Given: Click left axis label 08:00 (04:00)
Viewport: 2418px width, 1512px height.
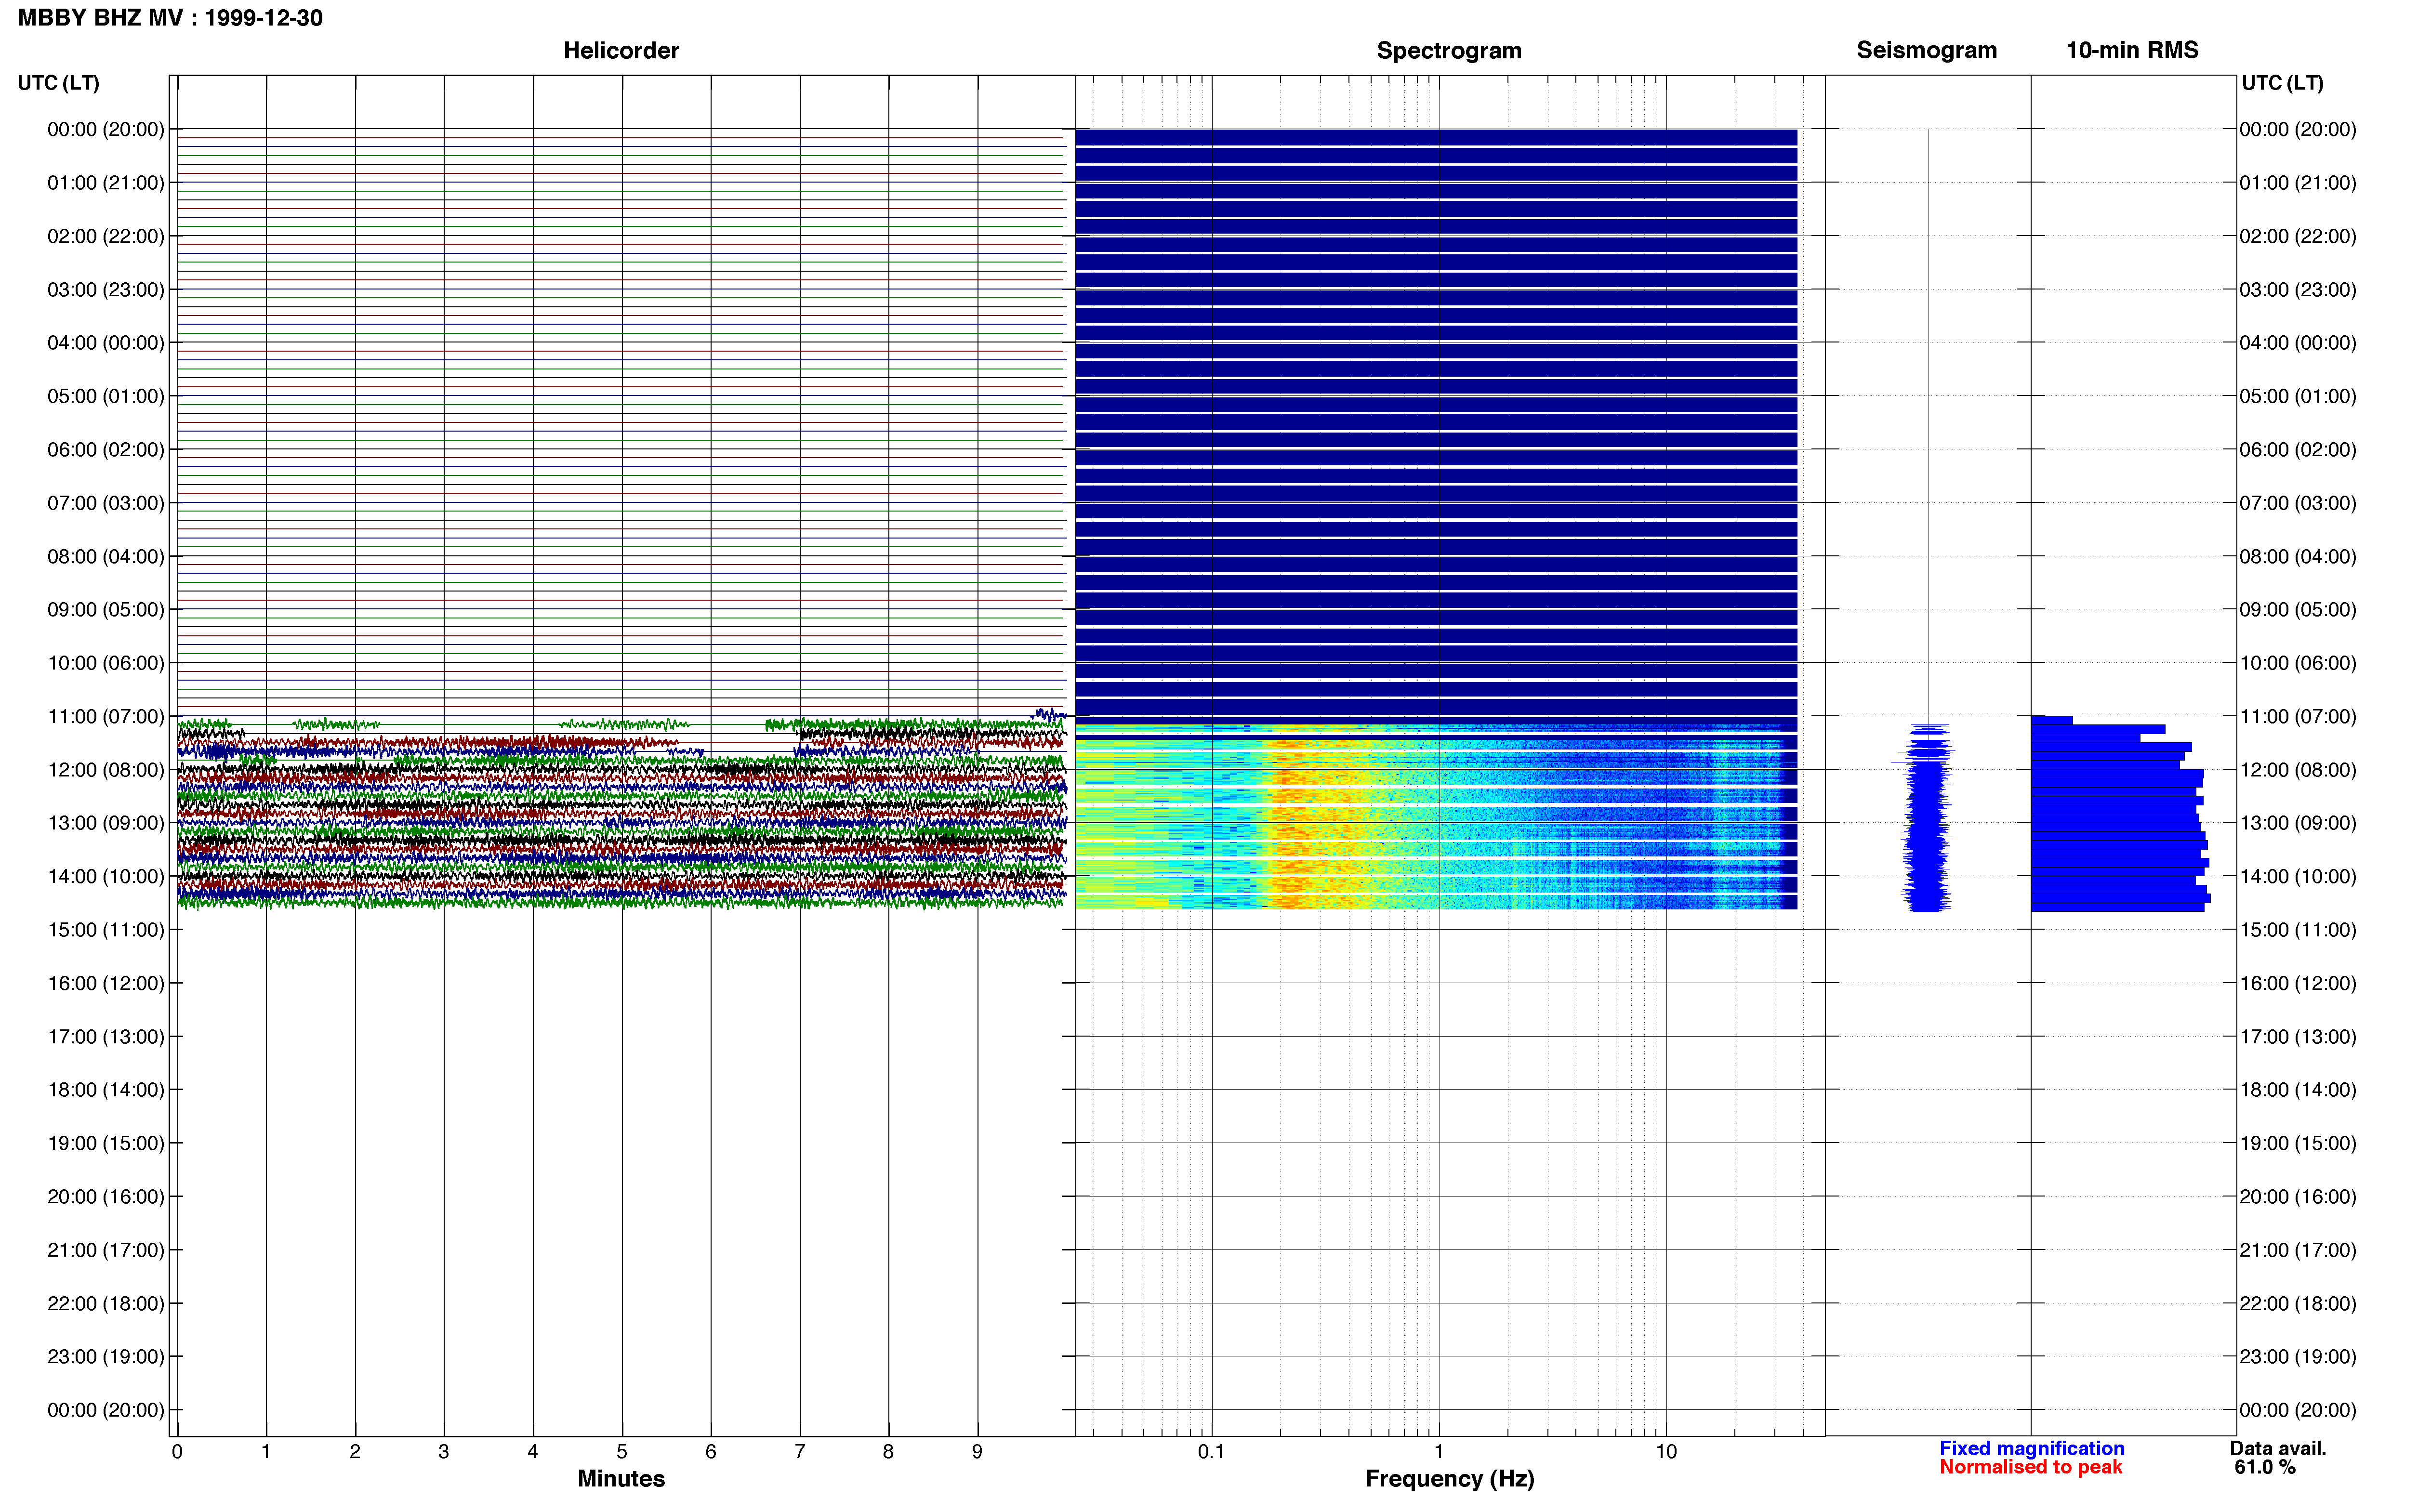Looking at the screenshot, I should click(x=106, y=556).
